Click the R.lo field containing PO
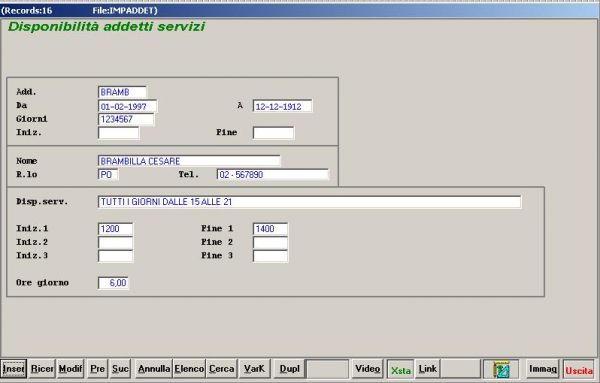Screen dimensions: 600x383 (x=108, y=174)
